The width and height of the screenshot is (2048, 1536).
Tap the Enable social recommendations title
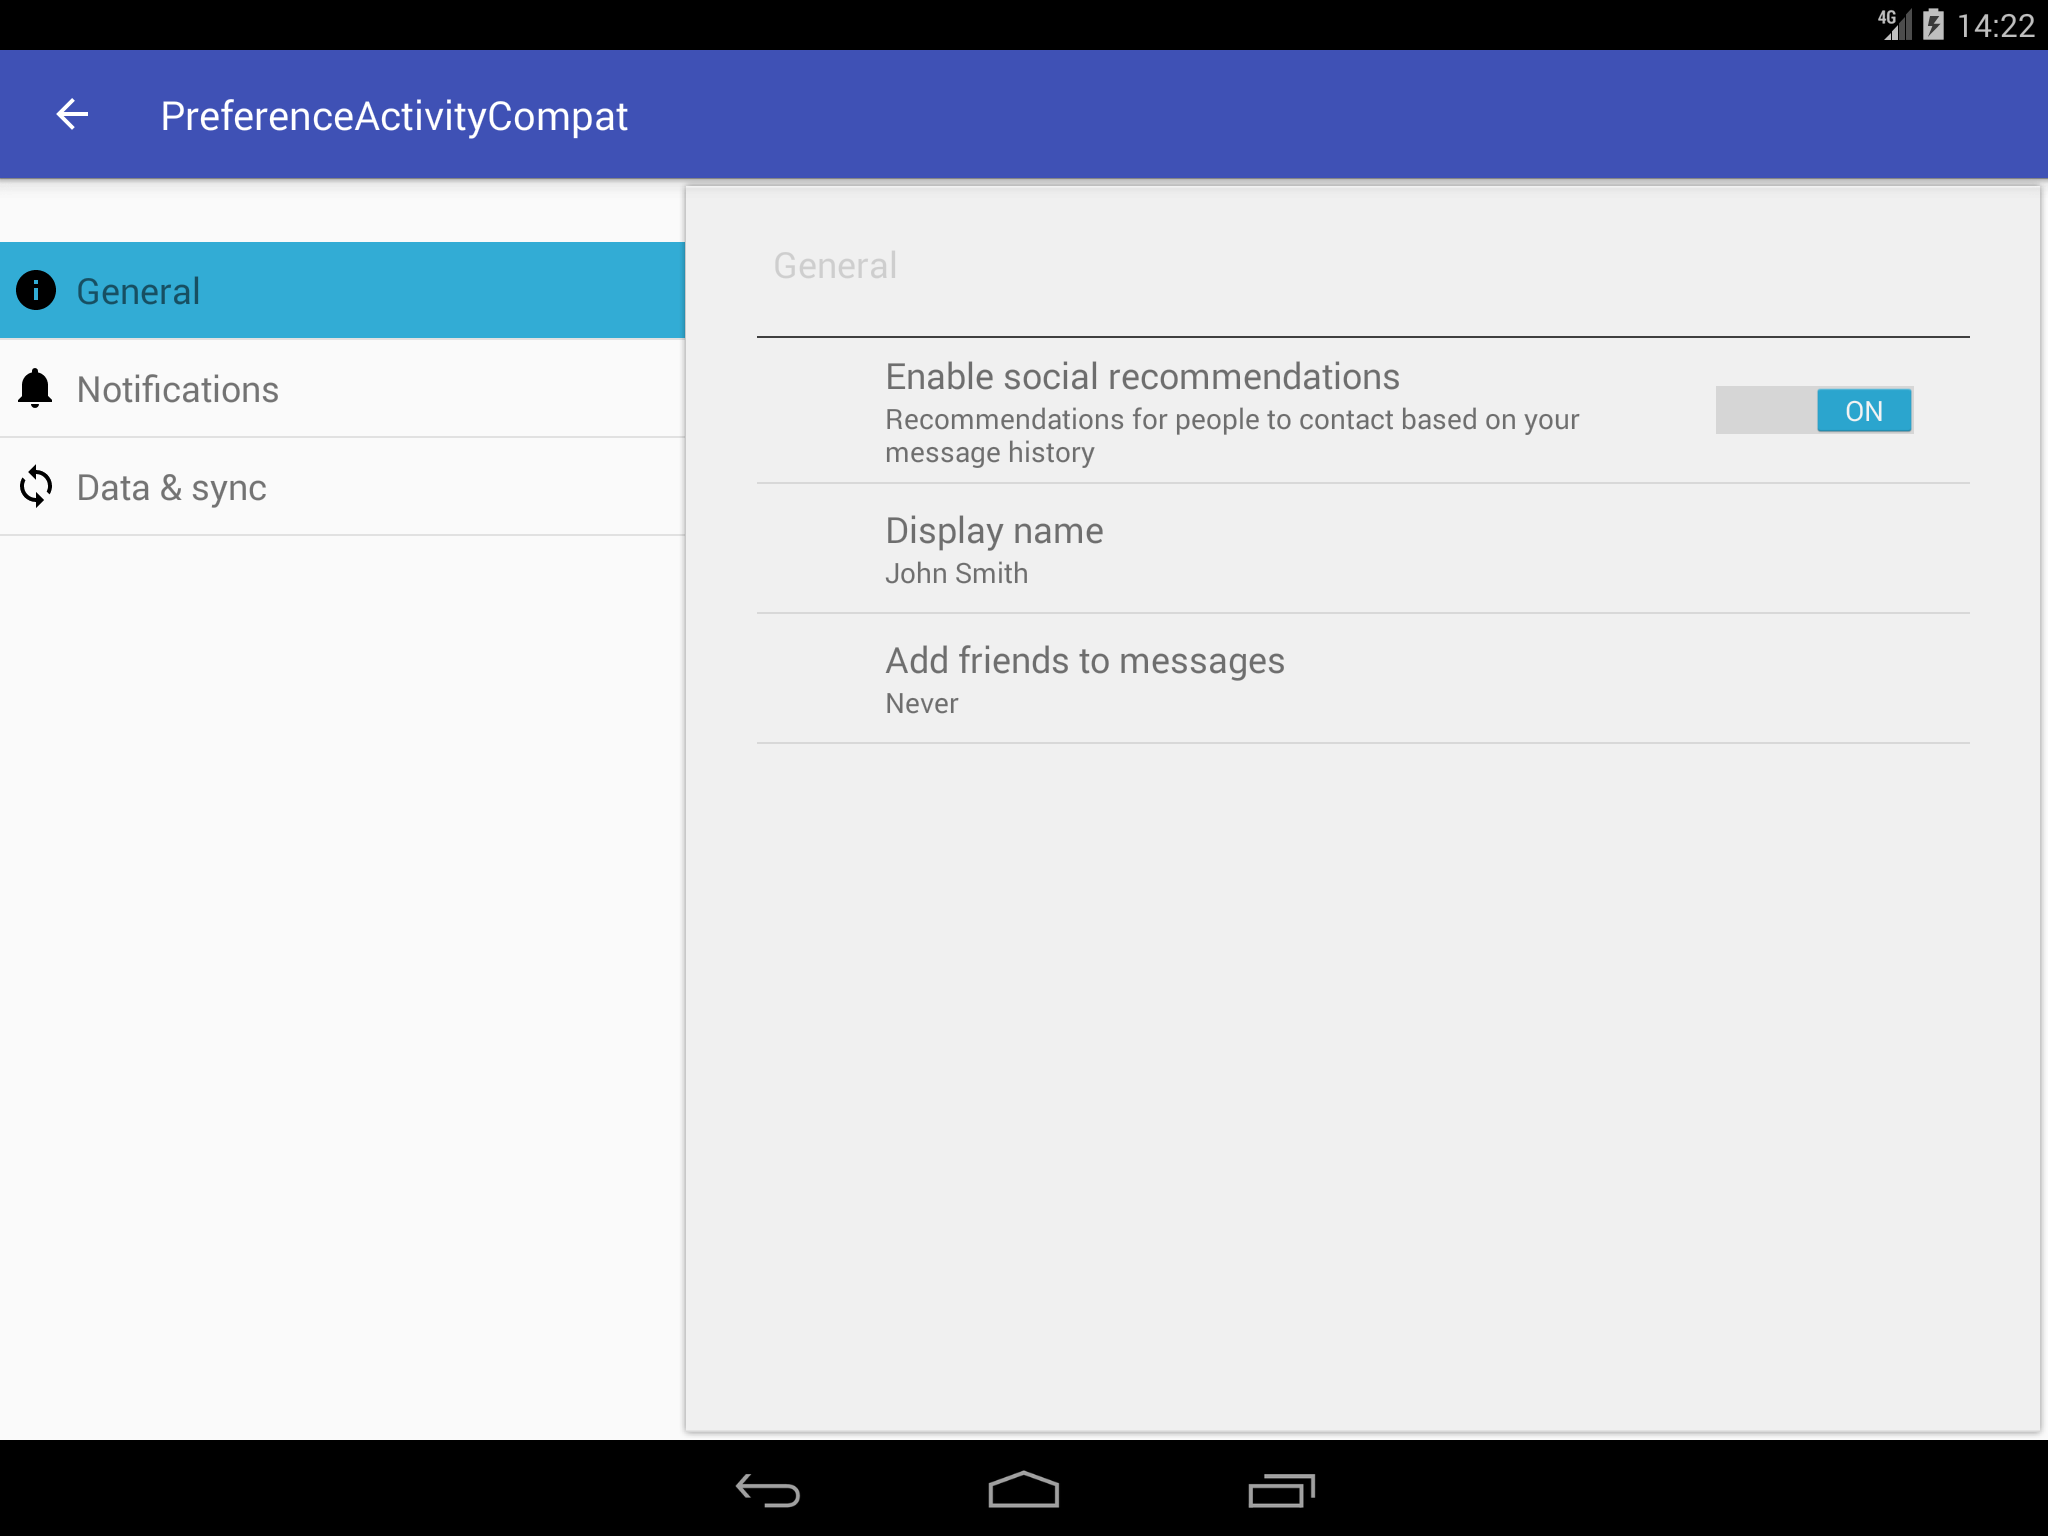point(1142,377)
